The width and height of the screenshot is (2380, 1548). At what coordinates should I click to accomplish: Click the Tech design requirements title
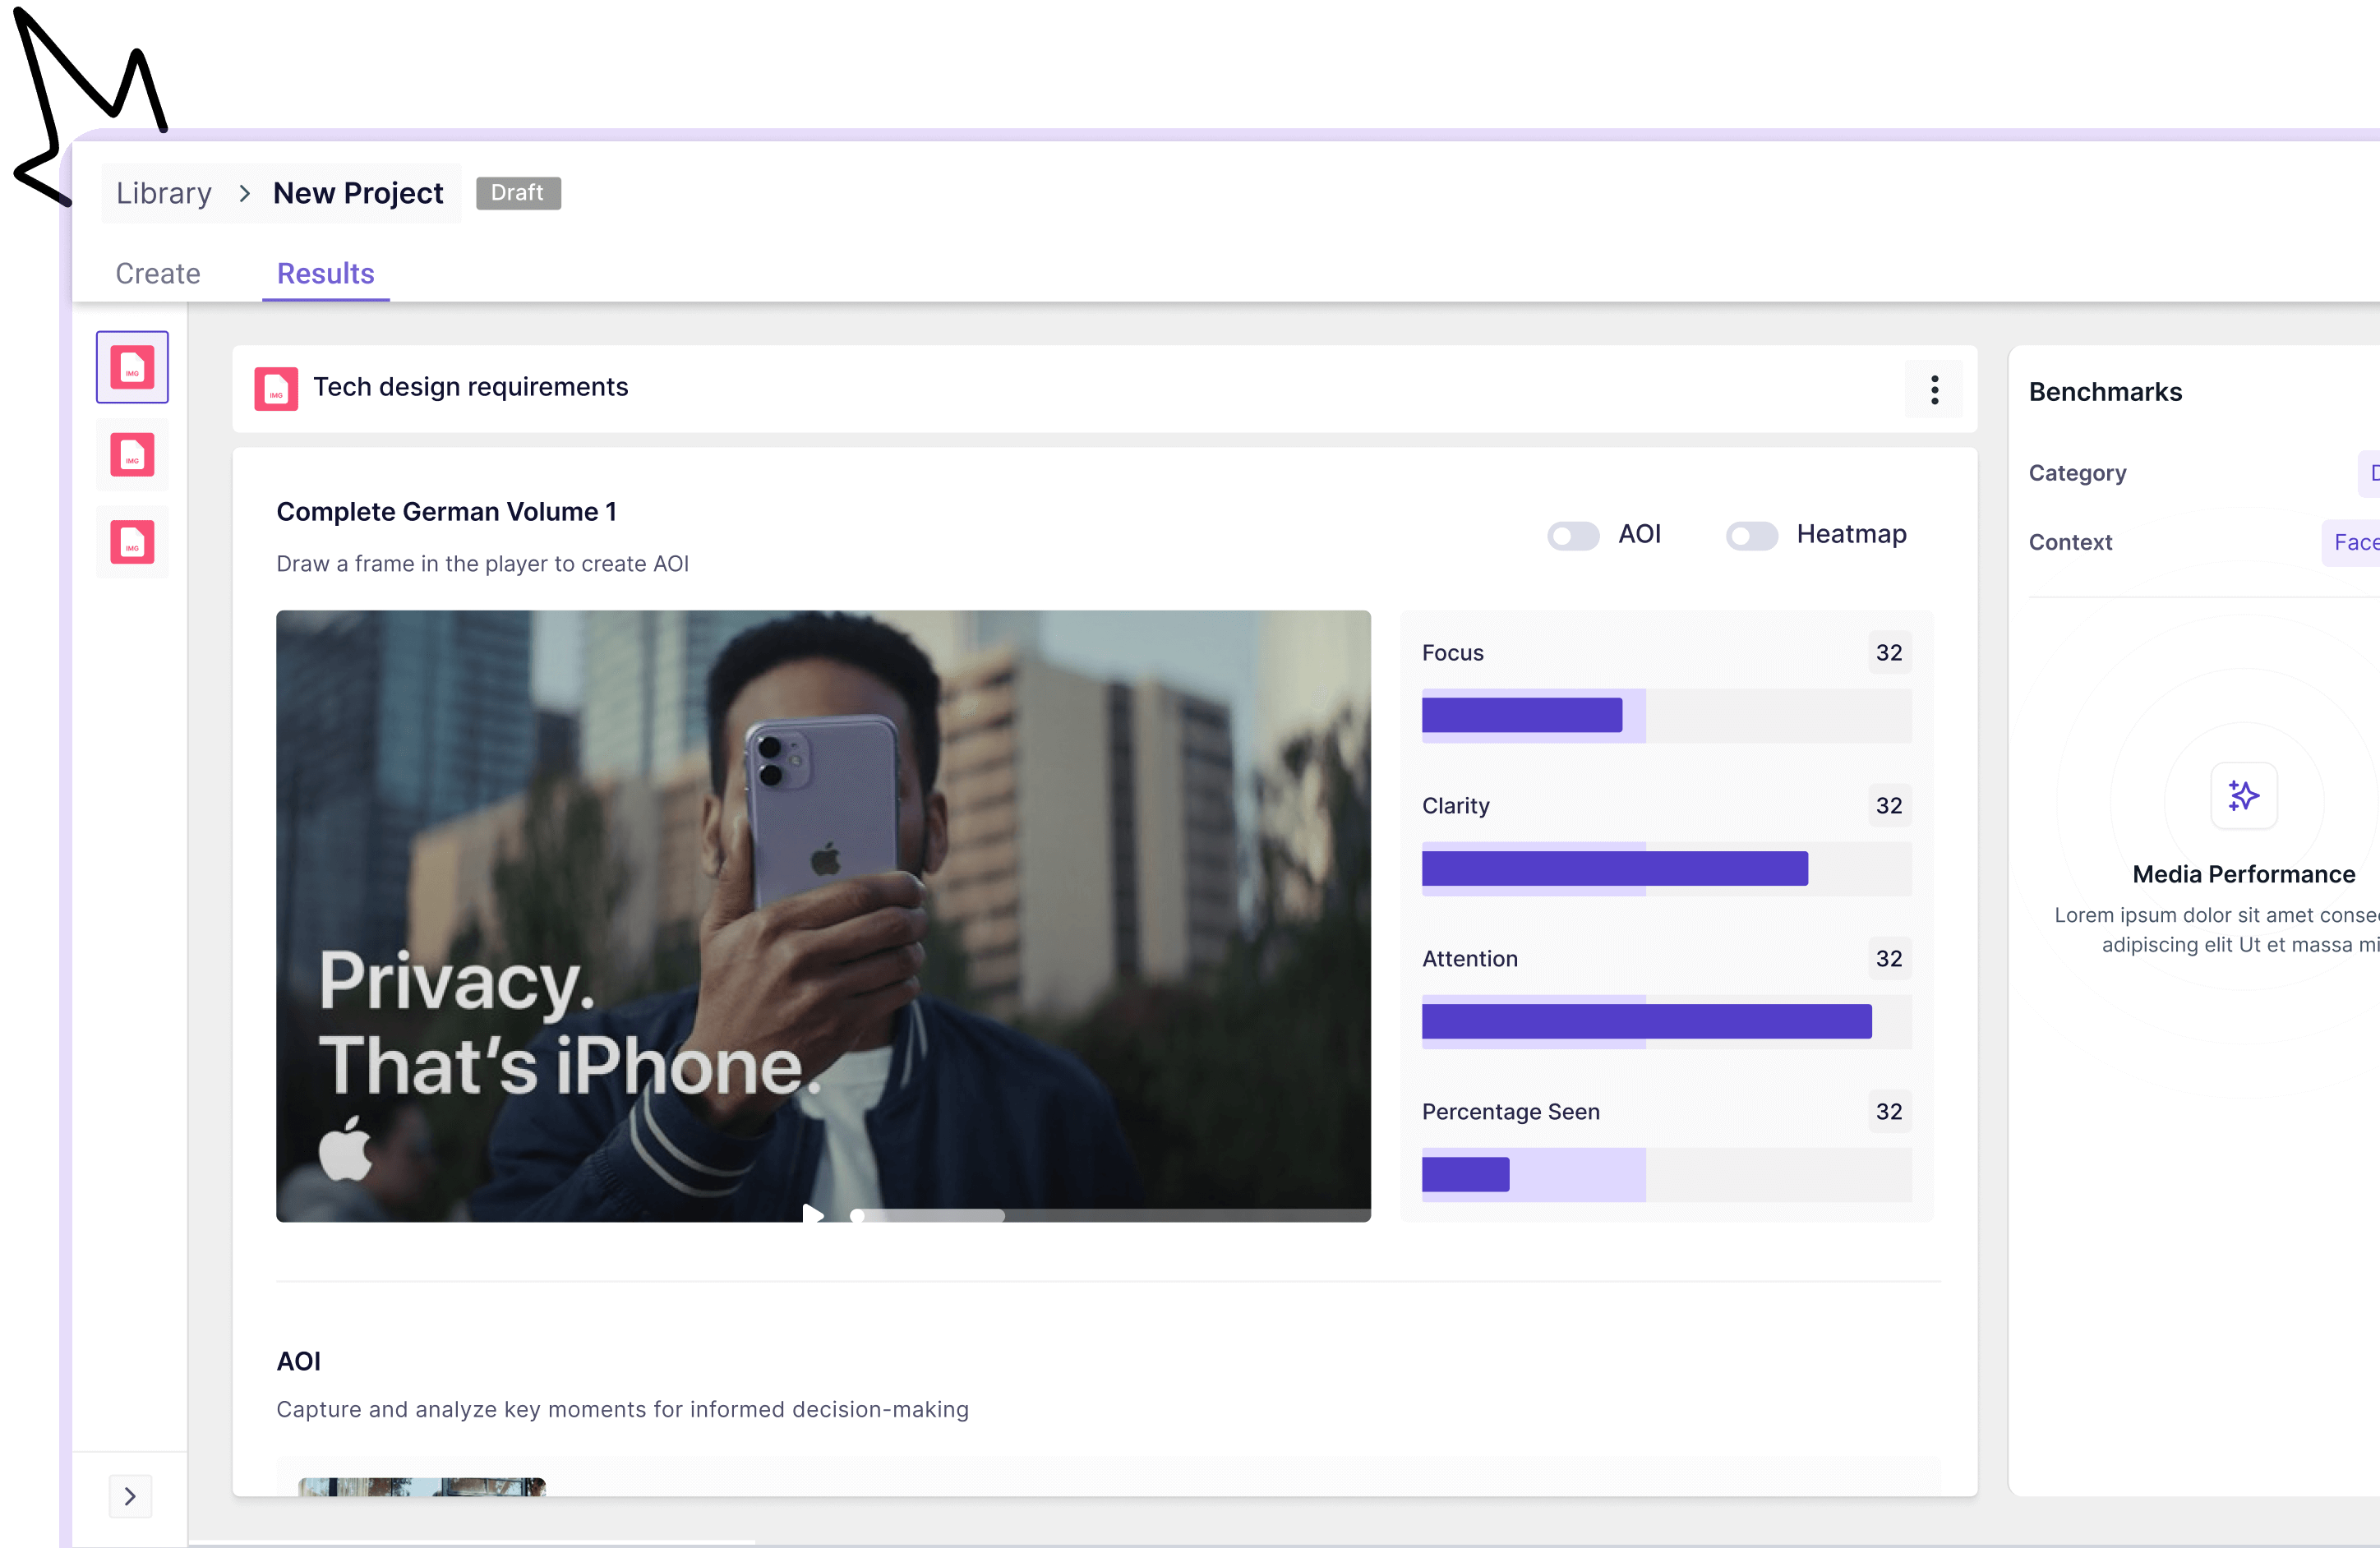(471, 387)
